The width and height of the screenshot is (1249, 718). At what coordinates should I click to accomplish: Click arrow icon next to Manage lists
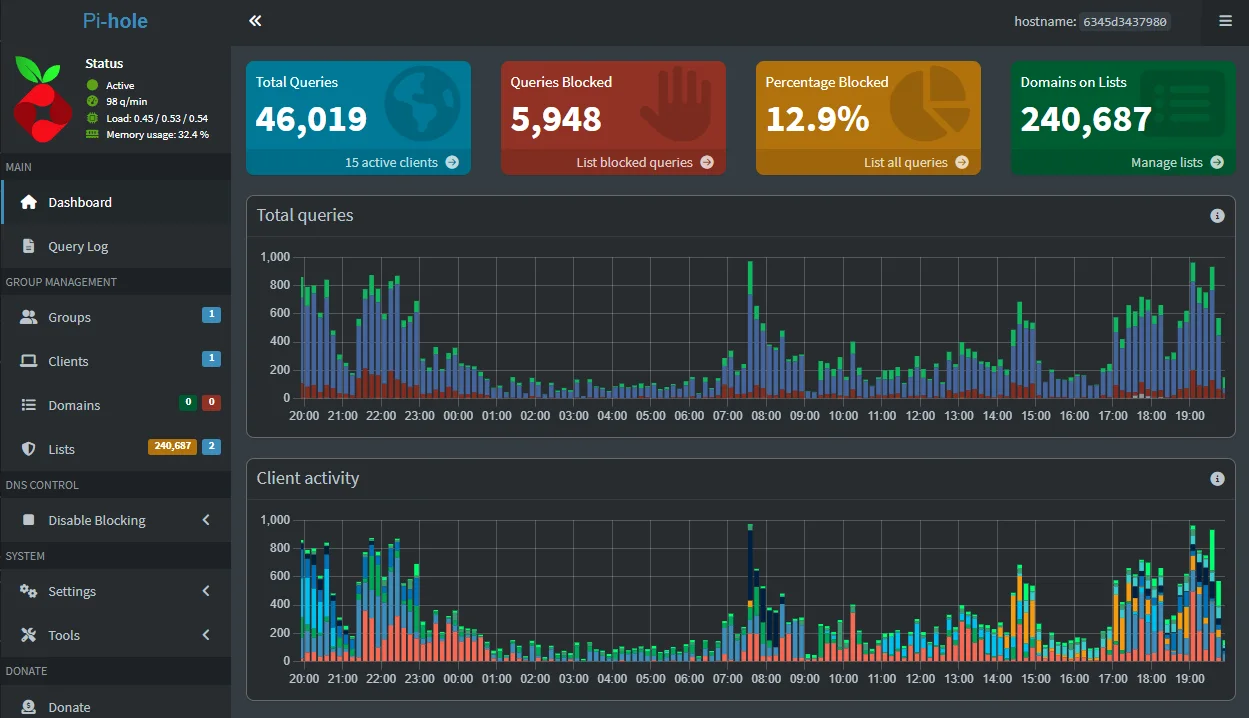1217,162
